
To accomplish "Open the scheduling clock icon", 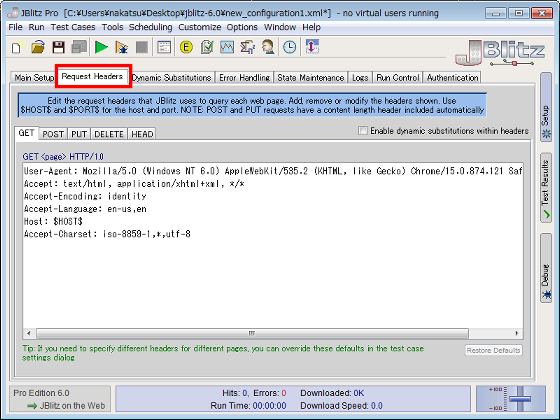I will click(x=289, y=47).
